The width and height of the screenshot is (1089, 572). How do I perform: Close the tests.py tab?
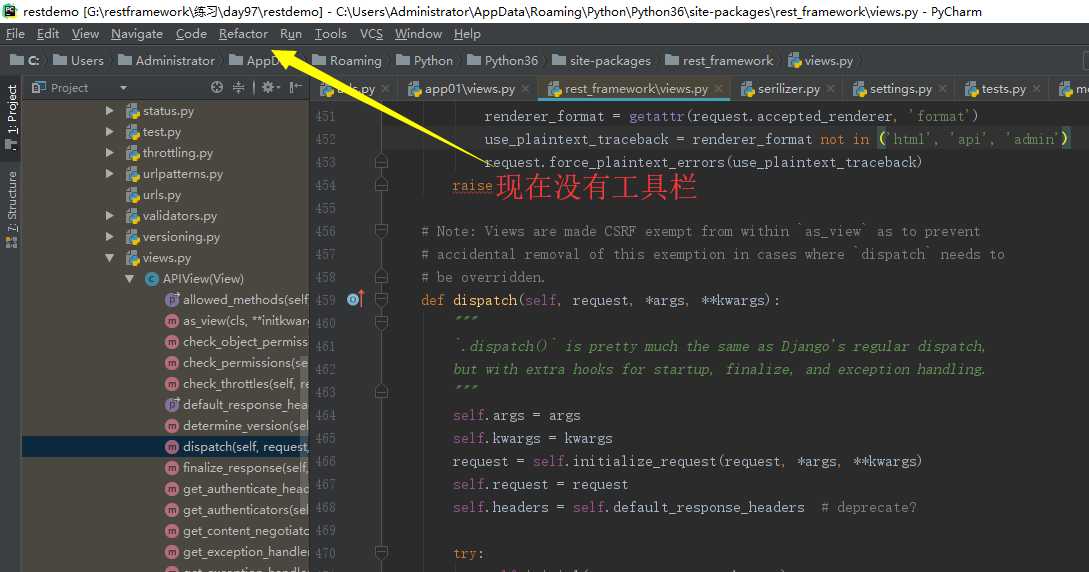(x=1036, y=89)
